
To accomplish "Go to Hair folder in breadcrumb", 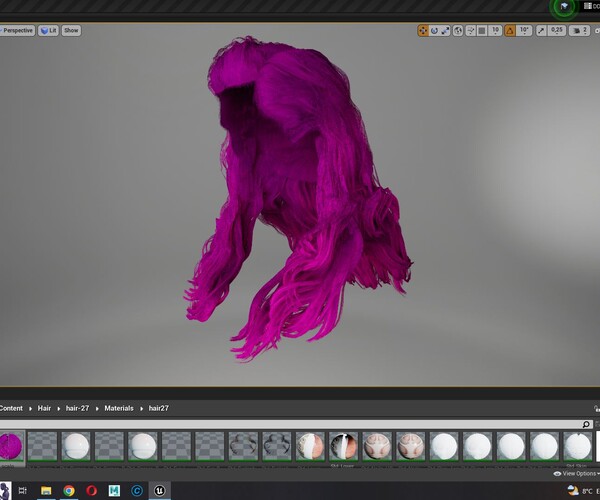I will pyautogui.click(x=44, y=408).
